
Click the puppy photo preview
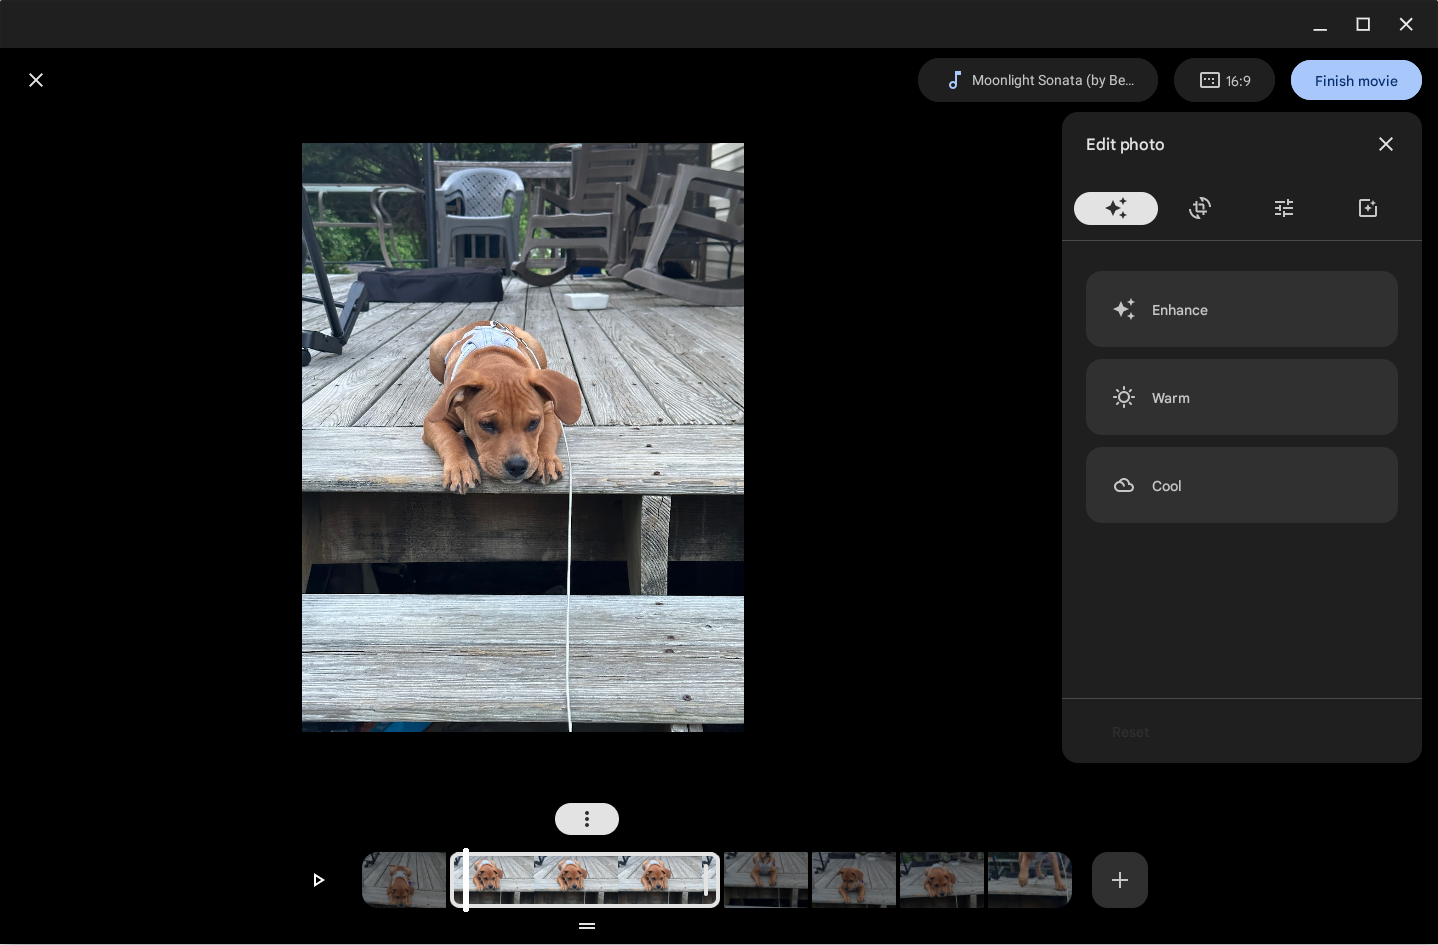pos(523,437)
